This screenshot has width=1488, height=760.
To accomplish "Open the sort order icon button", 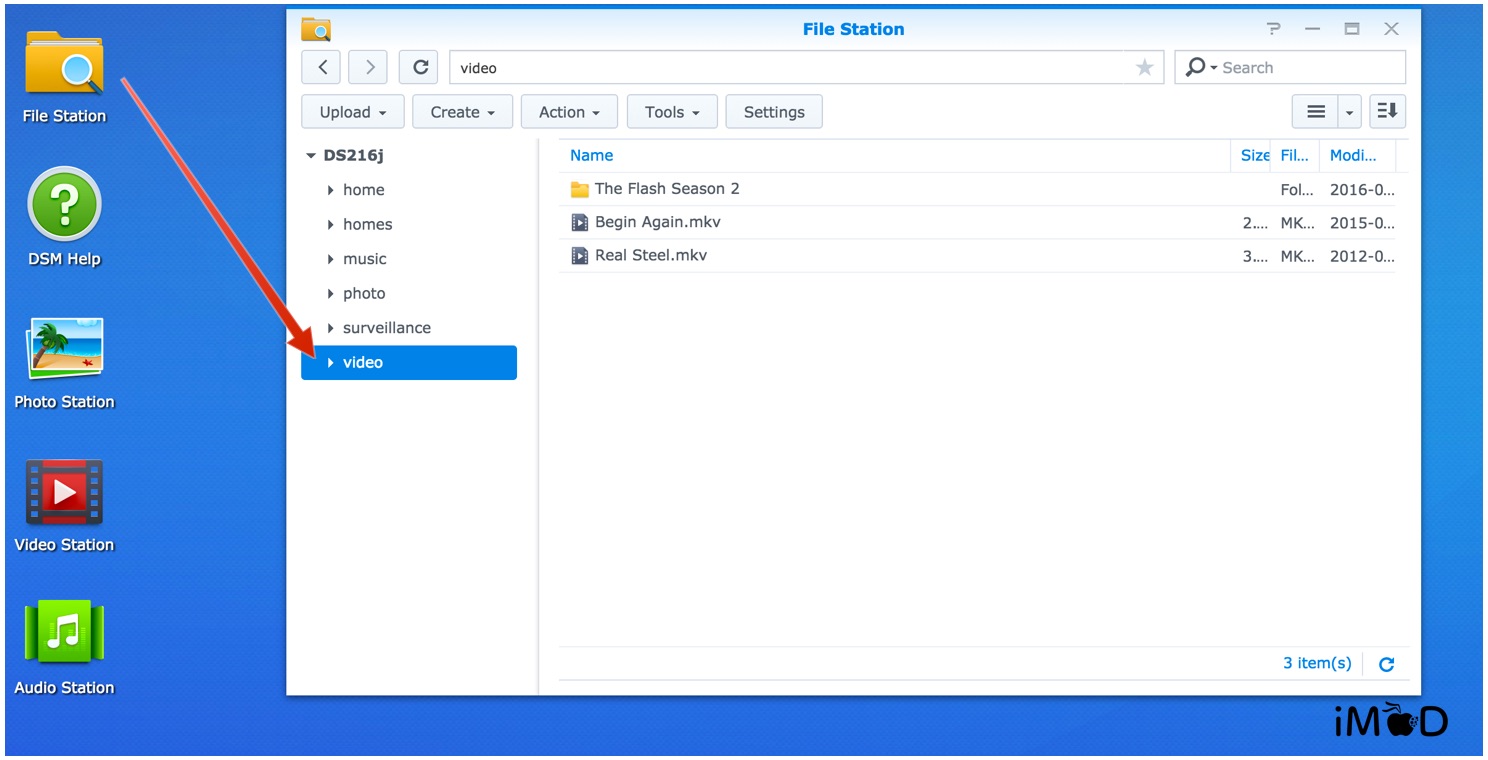I will pos(1387,112).
